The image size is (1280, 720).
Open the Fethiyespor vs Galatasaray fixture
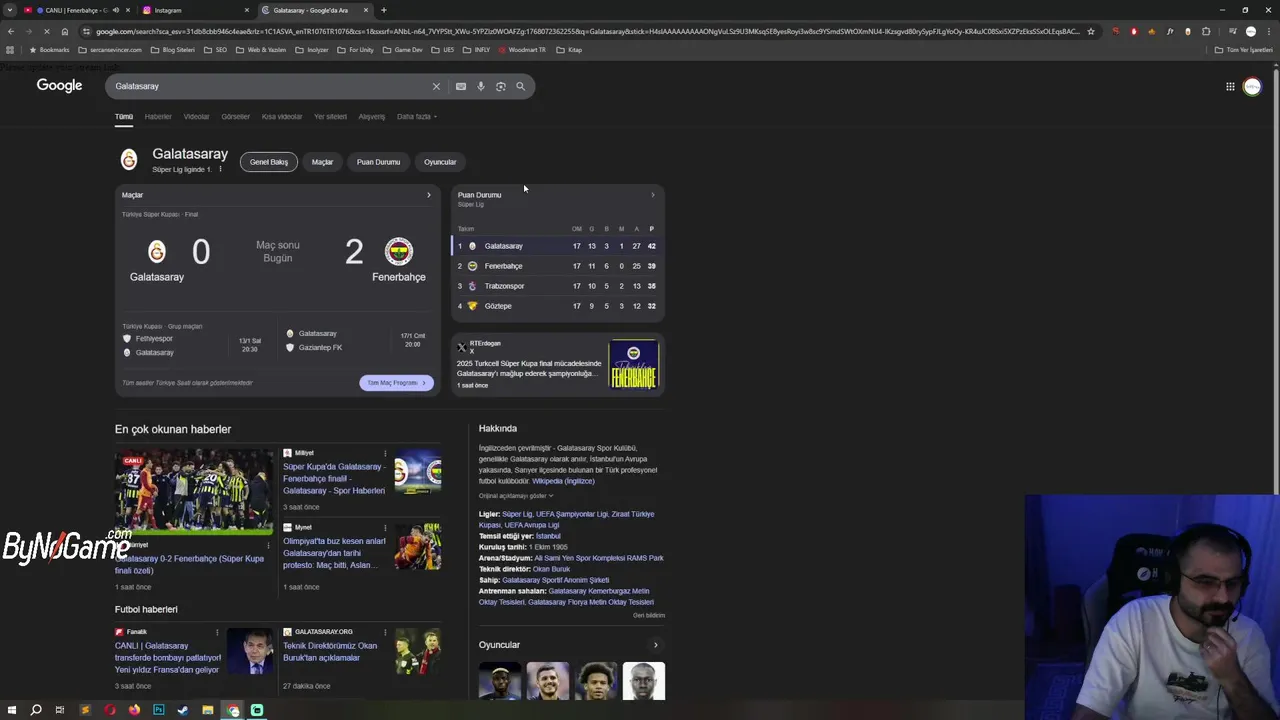193,345
